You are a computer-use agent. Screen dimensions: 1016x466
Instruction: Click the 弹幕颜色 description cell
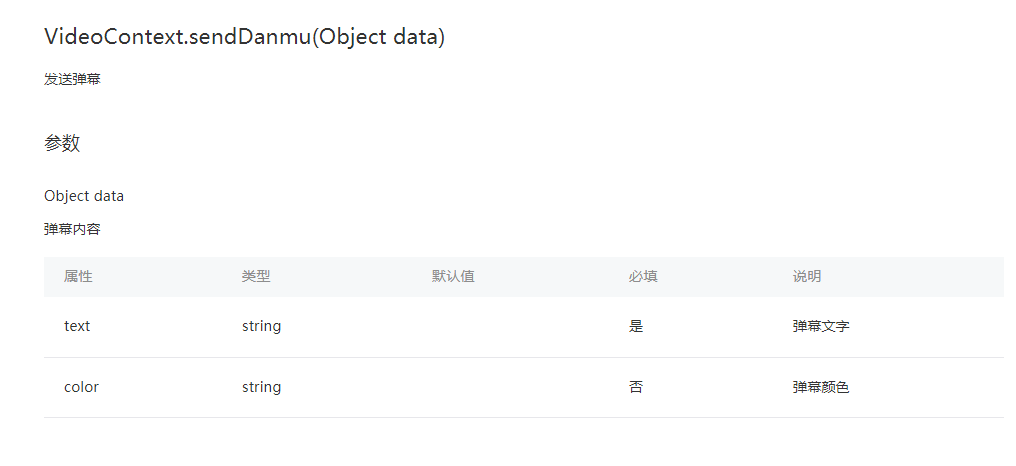click(821, 387)
